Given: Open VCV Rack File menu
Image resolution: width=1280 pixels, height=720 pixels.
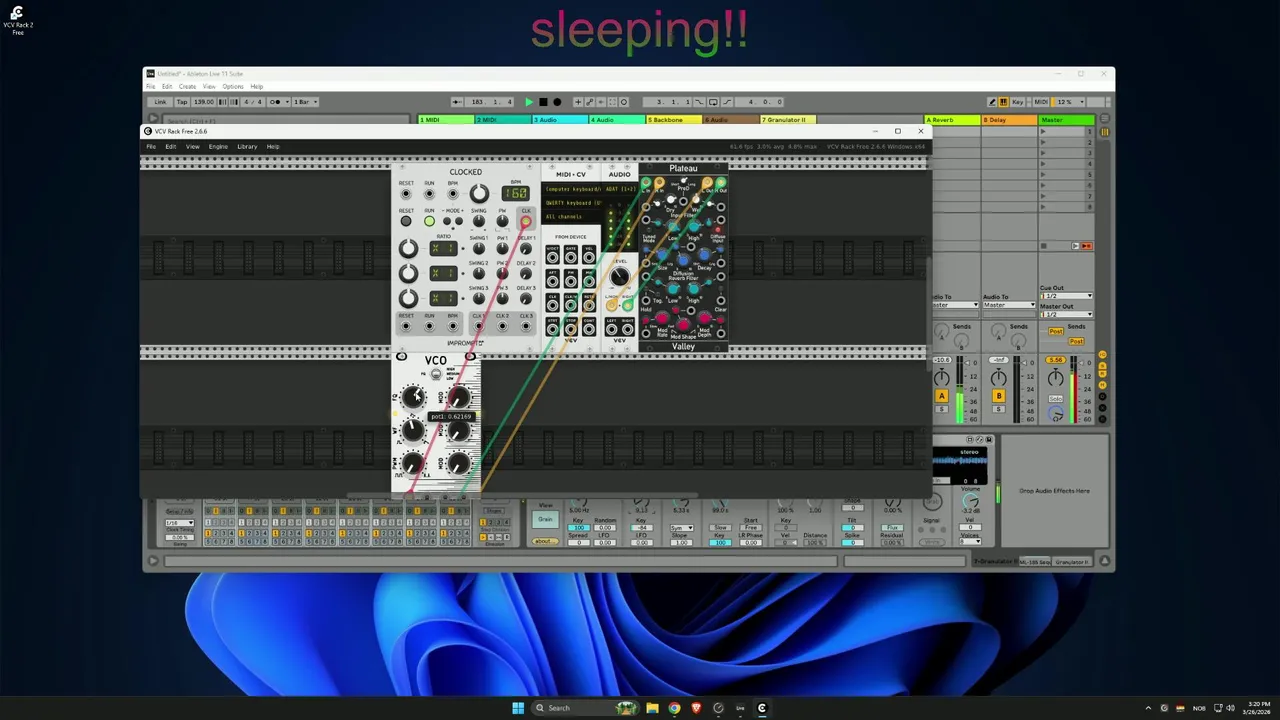Looking at the screenshot, I should tap(151, 146).
